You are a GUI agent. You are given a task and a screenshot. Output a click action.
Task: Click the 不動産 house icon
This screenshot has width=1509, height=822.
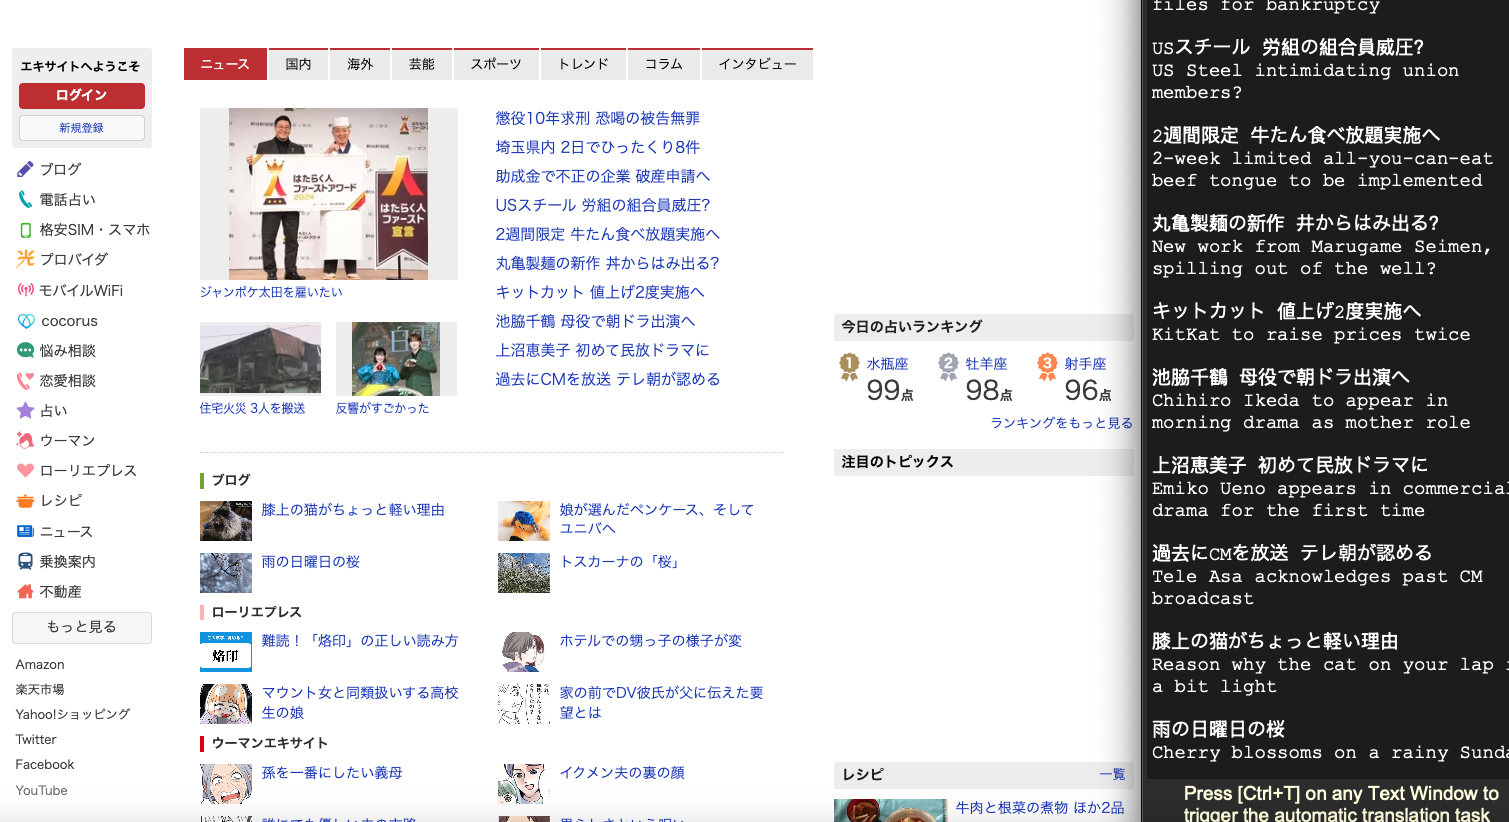coord(26,591)
